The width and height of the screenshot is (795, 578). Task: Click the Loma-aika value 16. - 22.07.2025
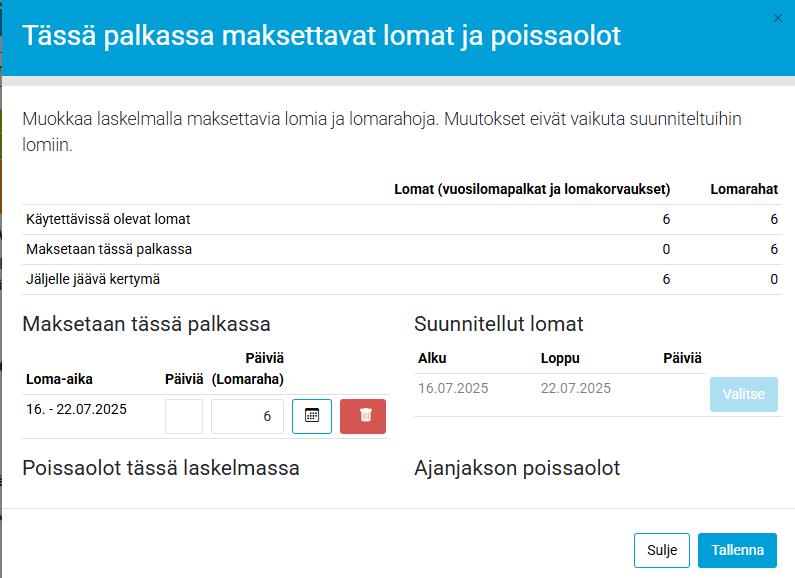pos(77,409)
